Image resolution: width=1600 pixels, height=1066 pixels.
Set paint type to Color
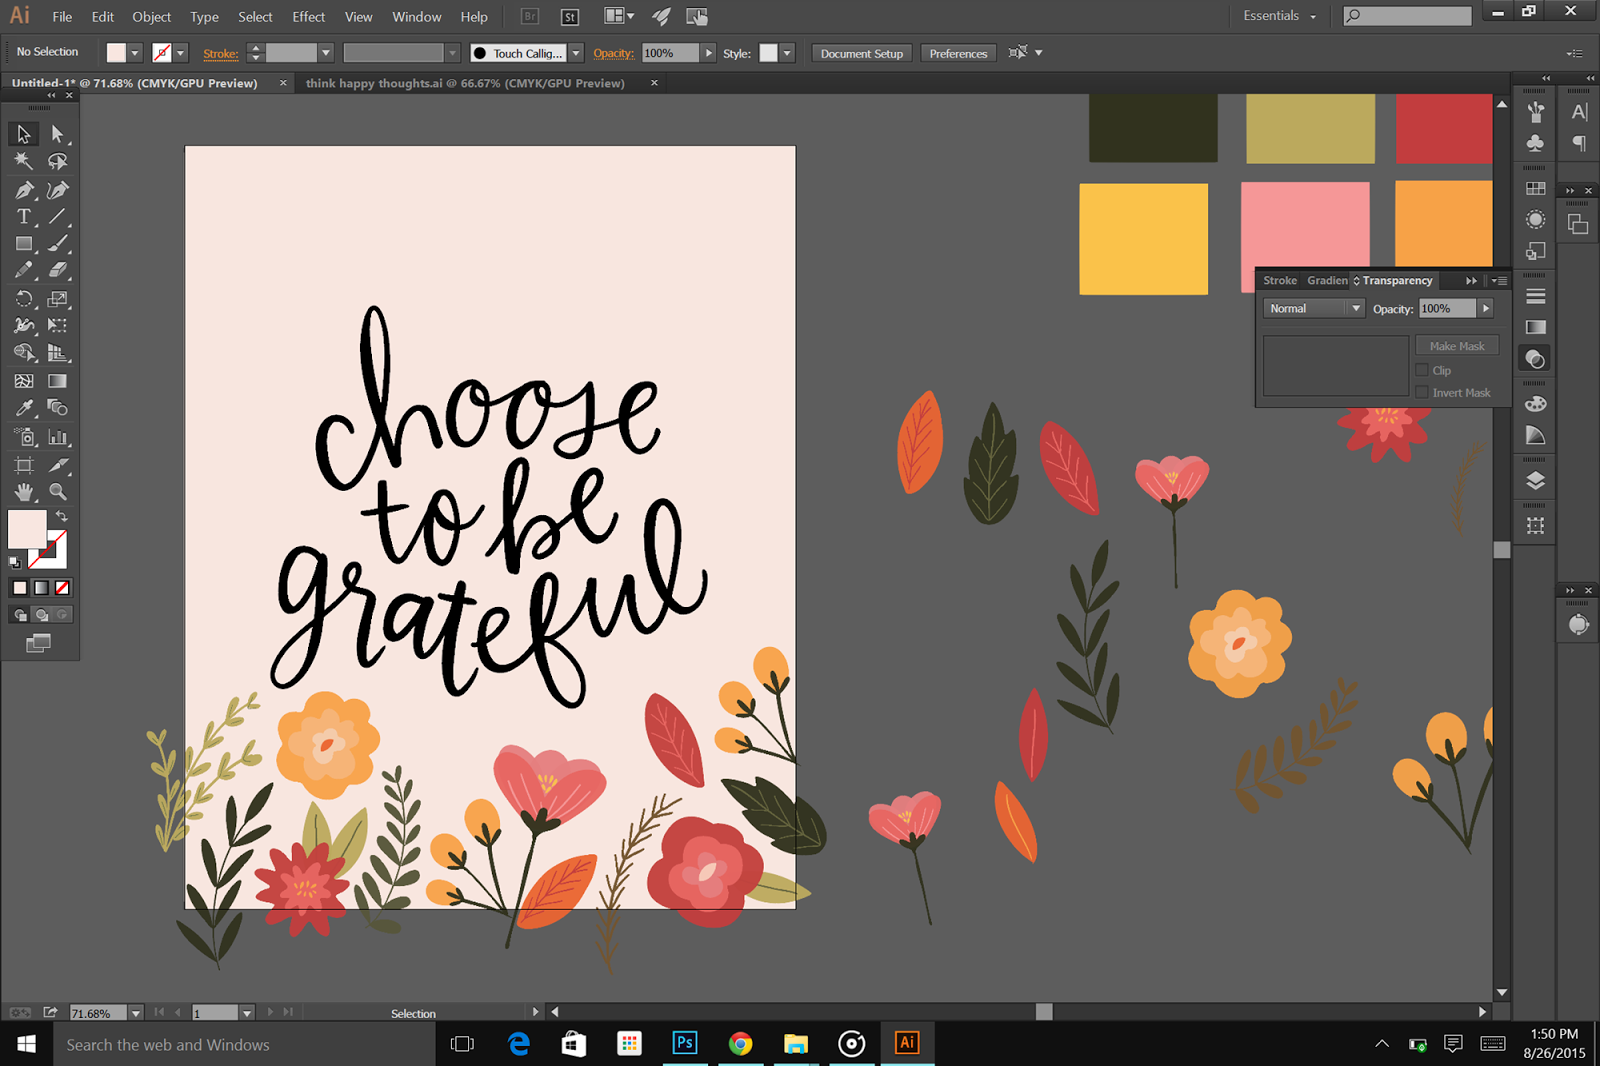20,588
